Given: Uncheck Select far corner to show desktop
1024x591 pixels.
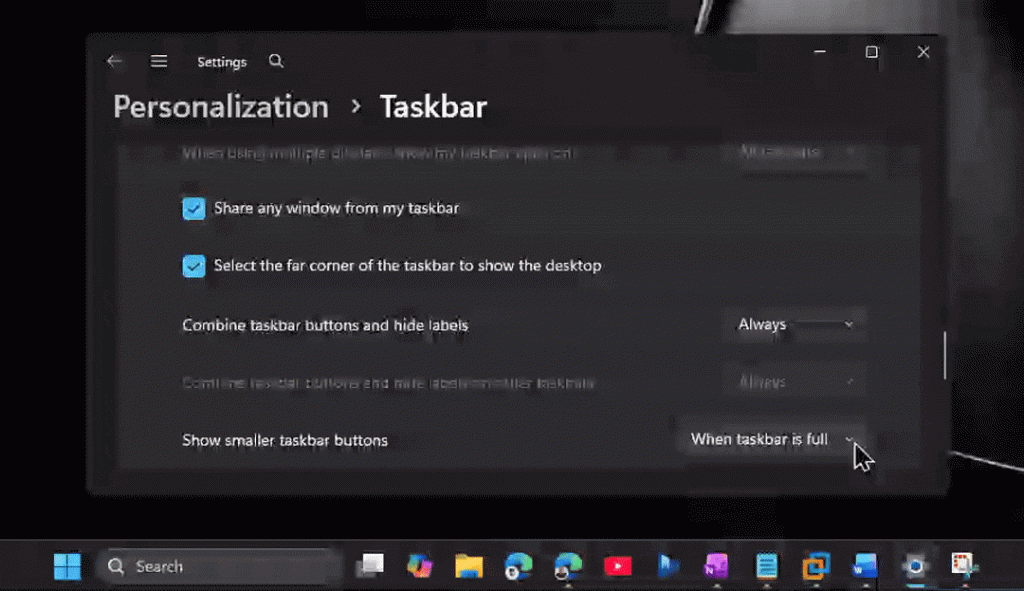Looking at the screenshot, I should click(193, 266).
